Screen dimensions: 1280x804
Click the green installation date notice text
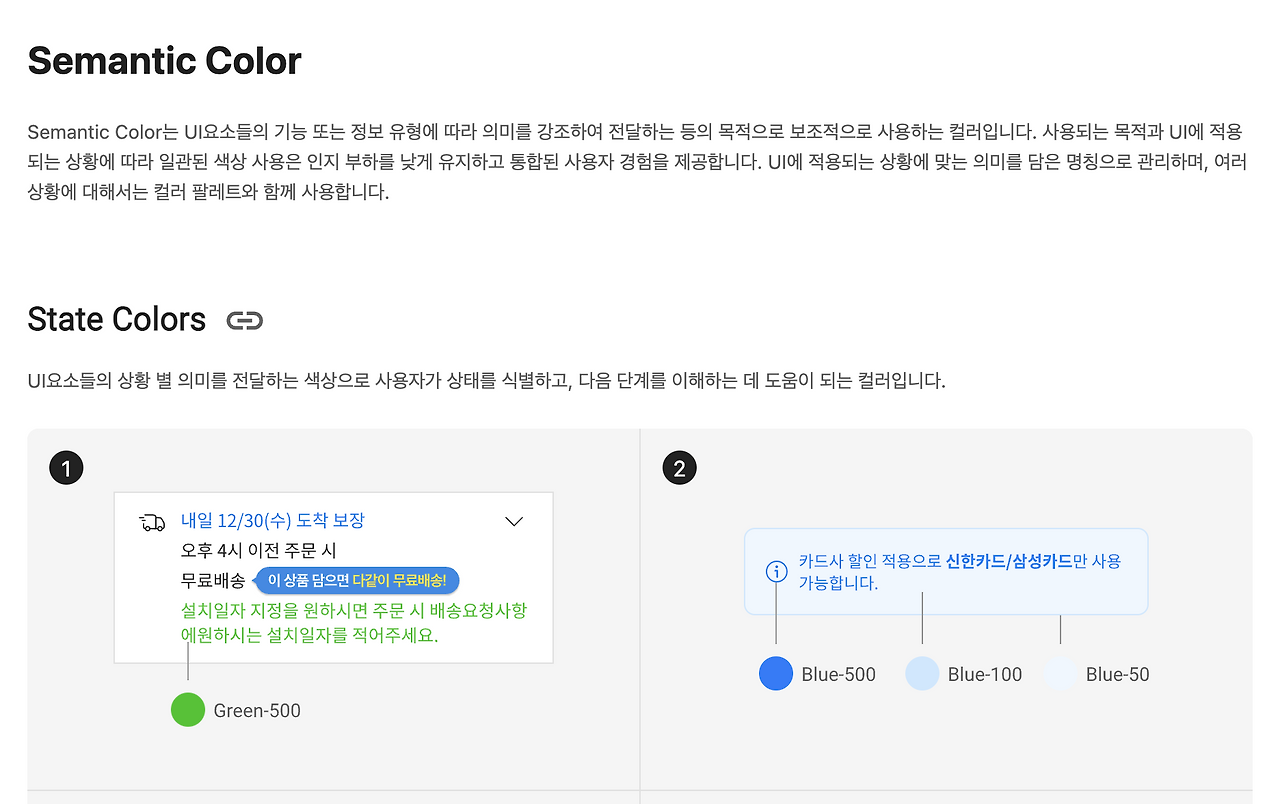[x=353, y=623]
